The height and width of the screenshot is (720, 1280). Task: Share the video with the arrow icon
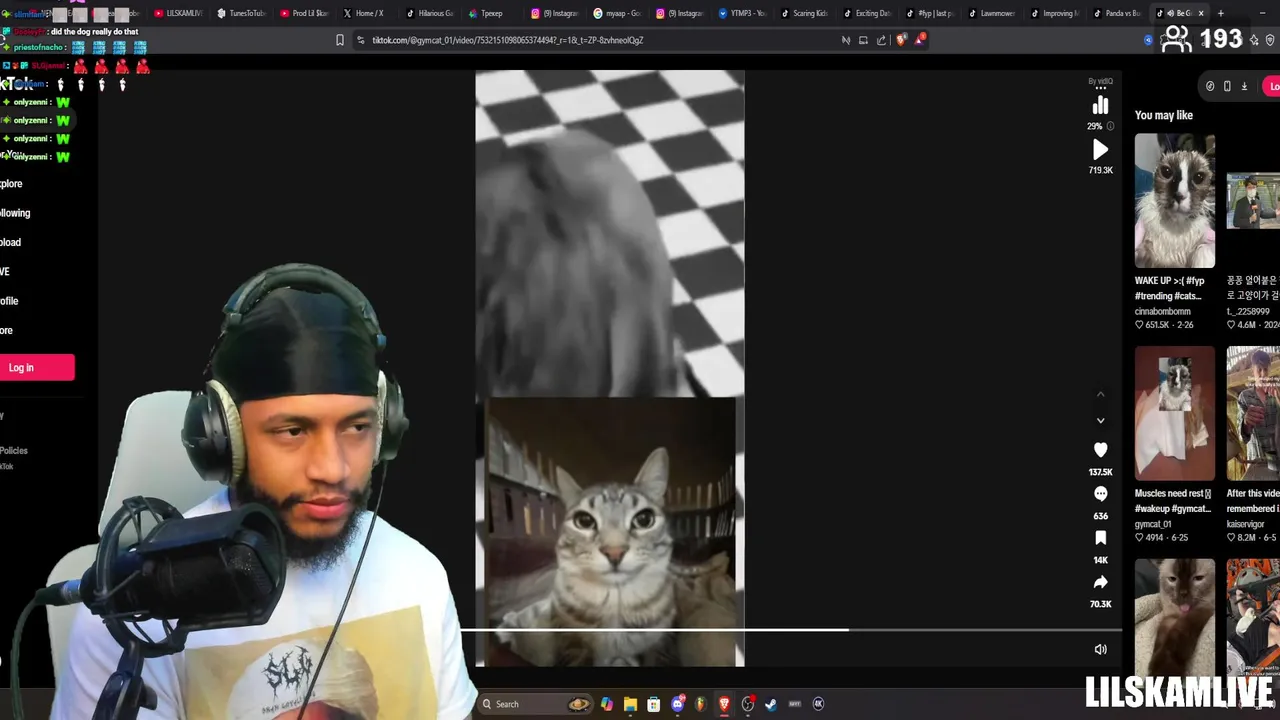[x=1100, y=582]
